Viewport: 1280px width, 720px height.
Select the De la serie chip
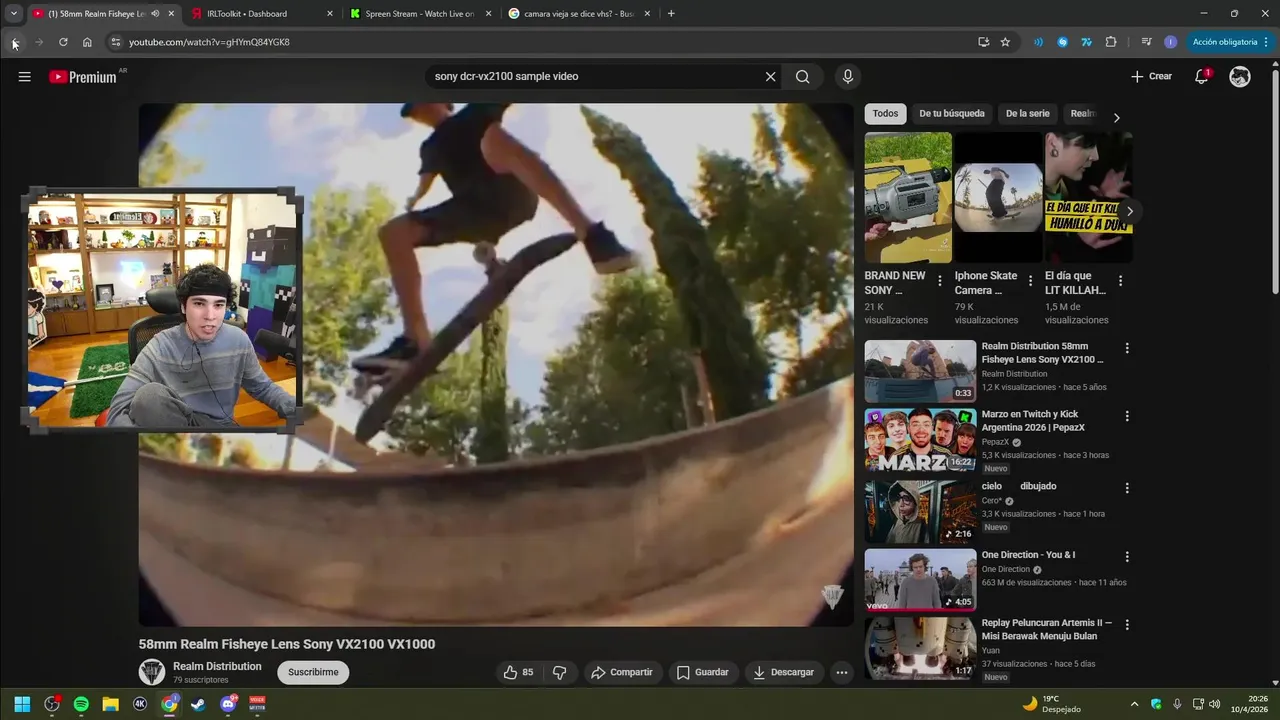[1028, 114]
